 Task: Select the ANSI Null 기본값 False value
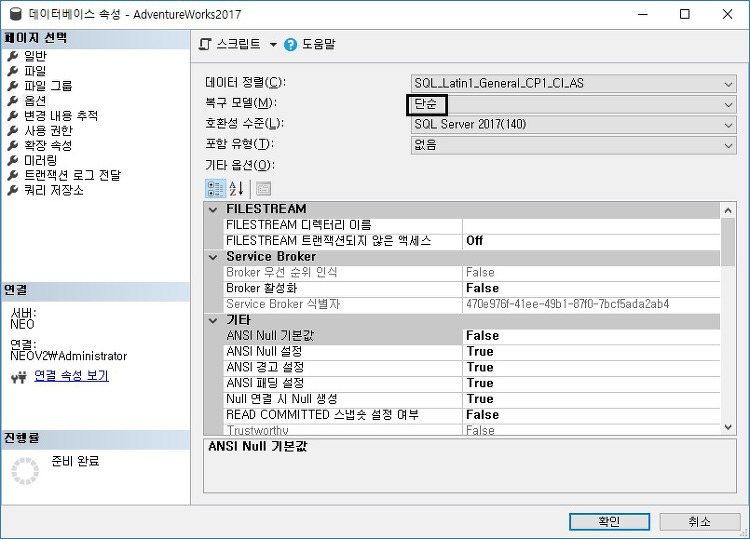click(591, 336)
